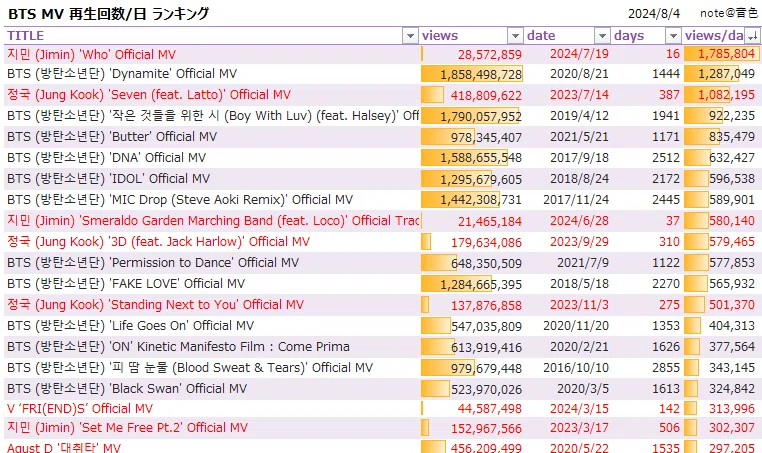The height and width of the screenshot is (453, 762).
Task: Select Jimin 'Set Me Free Pt.2' title
Action: [x=127, y=428]
